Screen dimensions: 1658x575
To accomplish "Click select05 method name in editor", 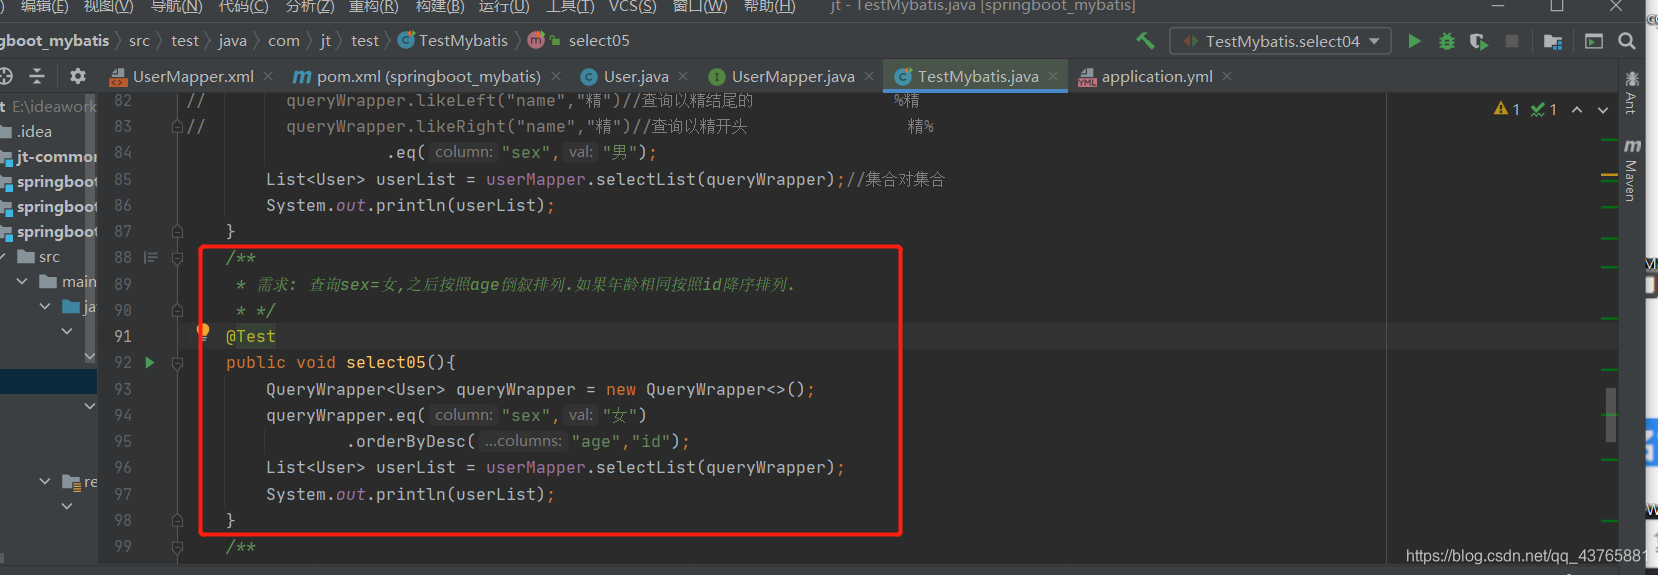I will 386,362.
